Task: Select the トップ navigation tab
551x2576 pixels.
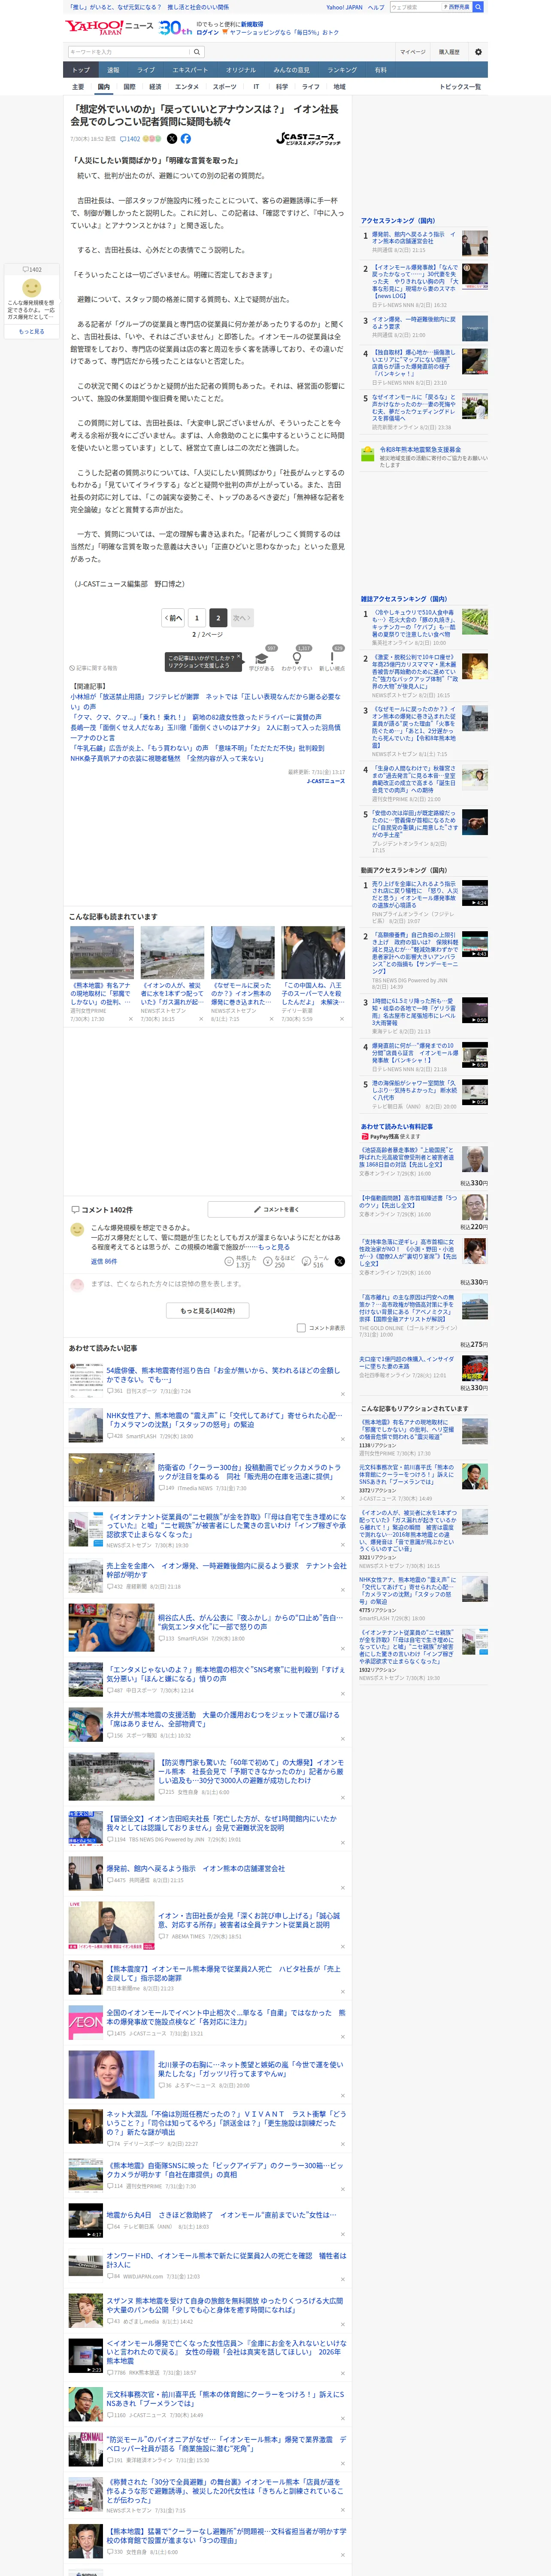Action: pos(81,70)
